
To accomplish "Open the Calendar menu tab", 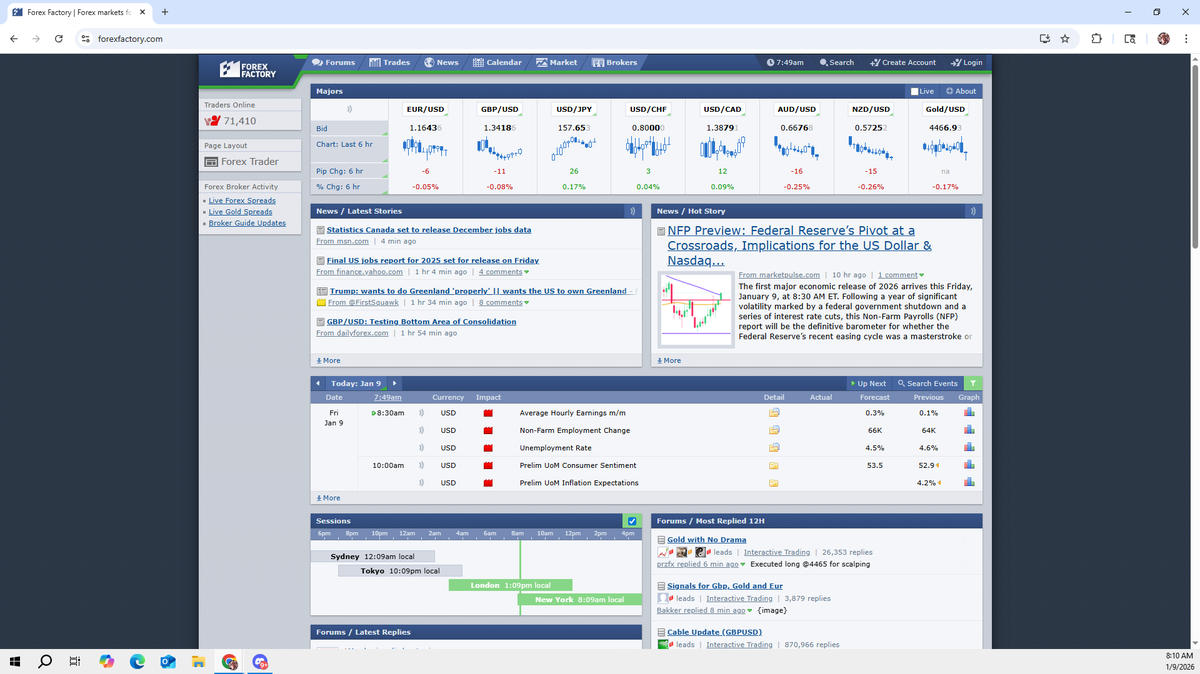I will tap(497, 62).
